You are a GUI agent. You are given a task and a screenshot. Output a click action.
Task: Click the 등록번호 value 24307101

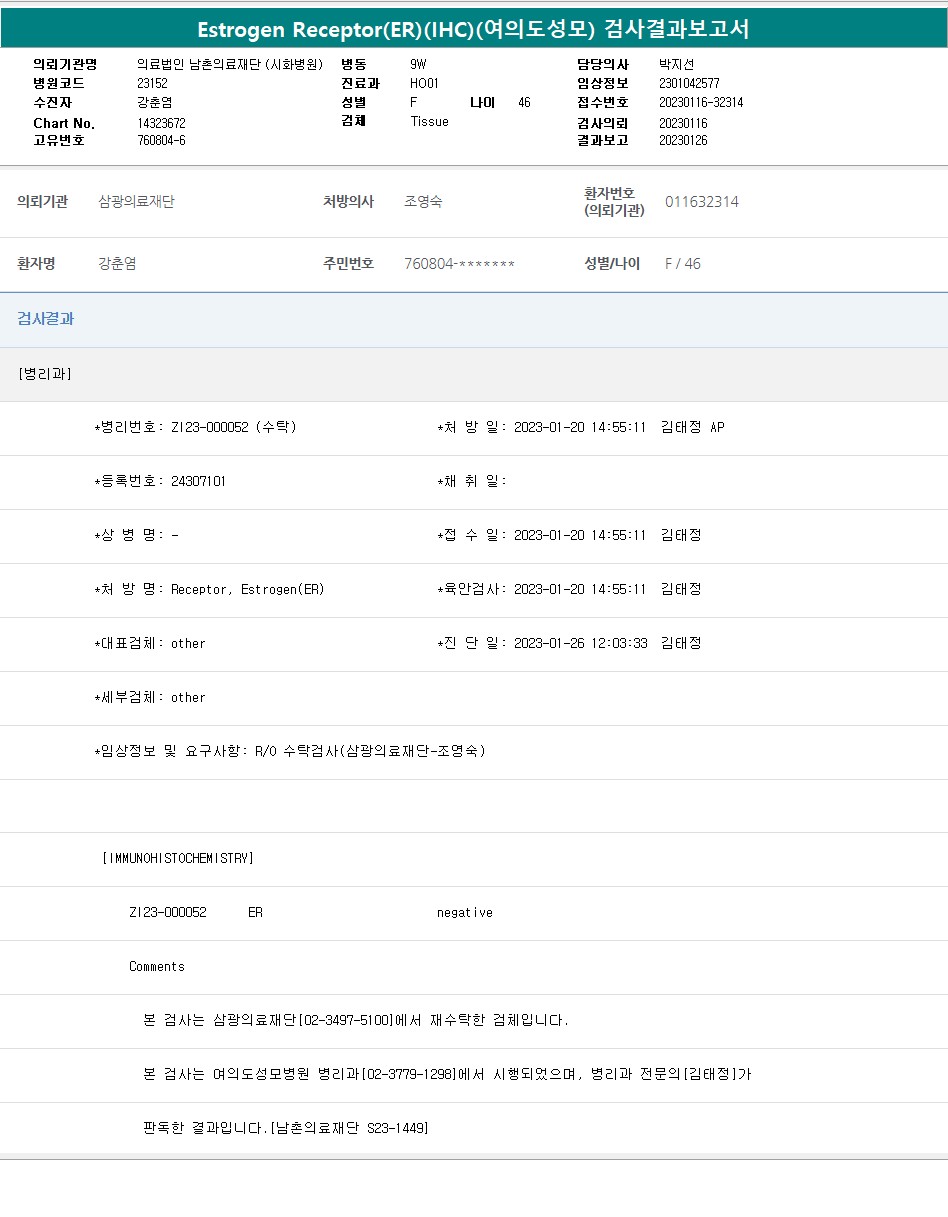198,481
